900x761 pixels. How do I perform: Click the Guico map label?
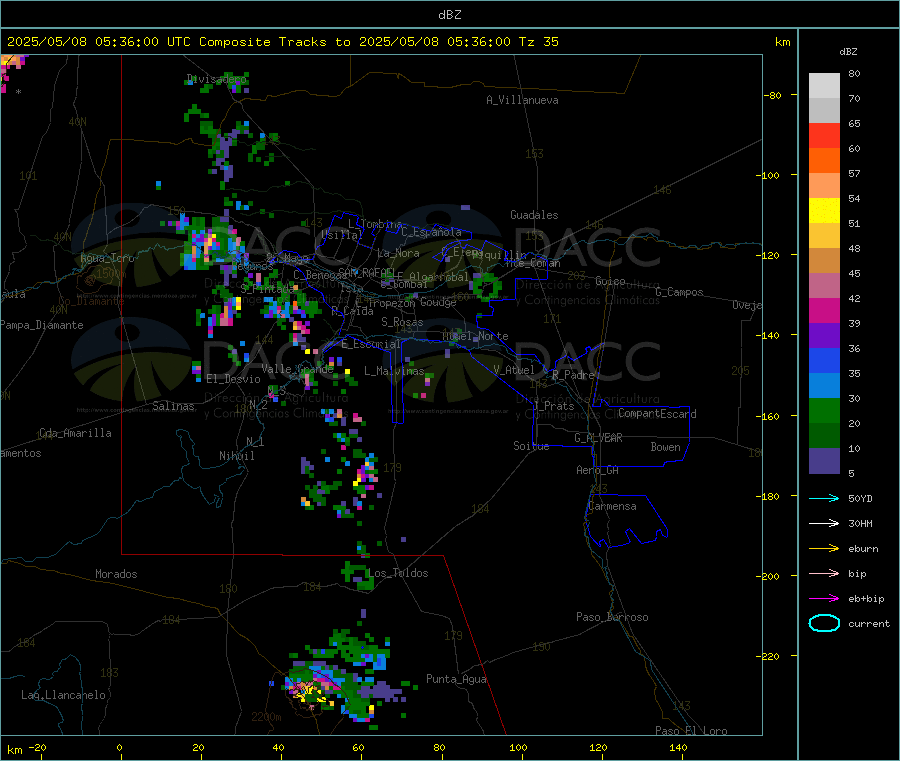click(610, 281)
